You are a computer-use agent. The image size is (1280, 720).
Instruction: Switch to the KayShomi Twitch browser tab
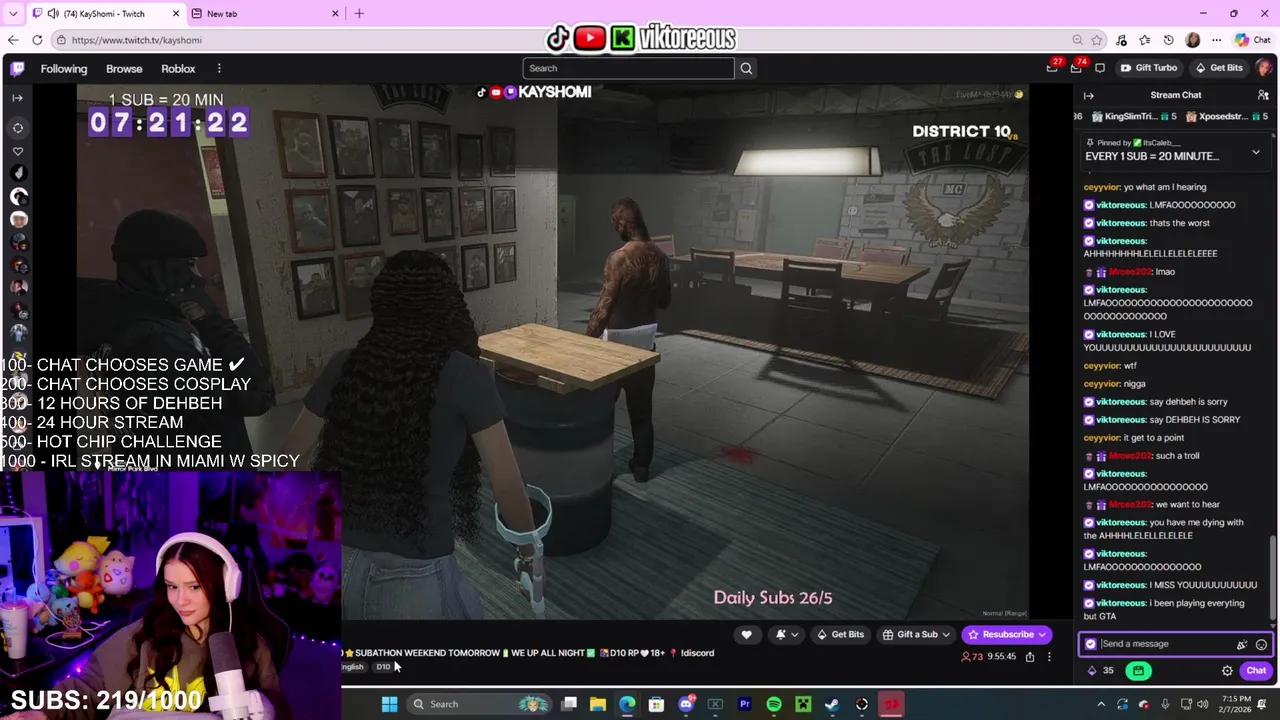point(105,14)
